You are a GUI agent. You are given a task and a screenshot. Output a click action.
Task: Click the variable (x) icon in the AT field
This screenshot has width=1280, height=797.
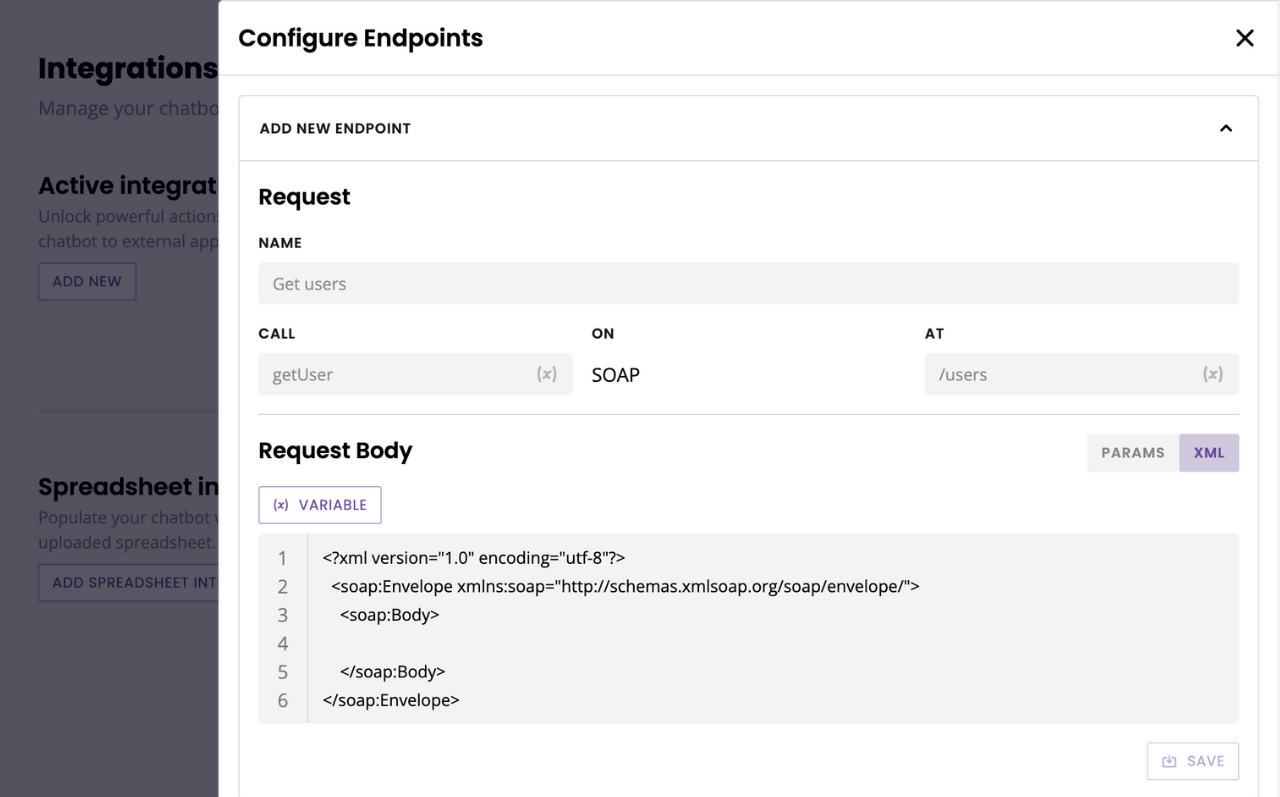point(1212,373)
